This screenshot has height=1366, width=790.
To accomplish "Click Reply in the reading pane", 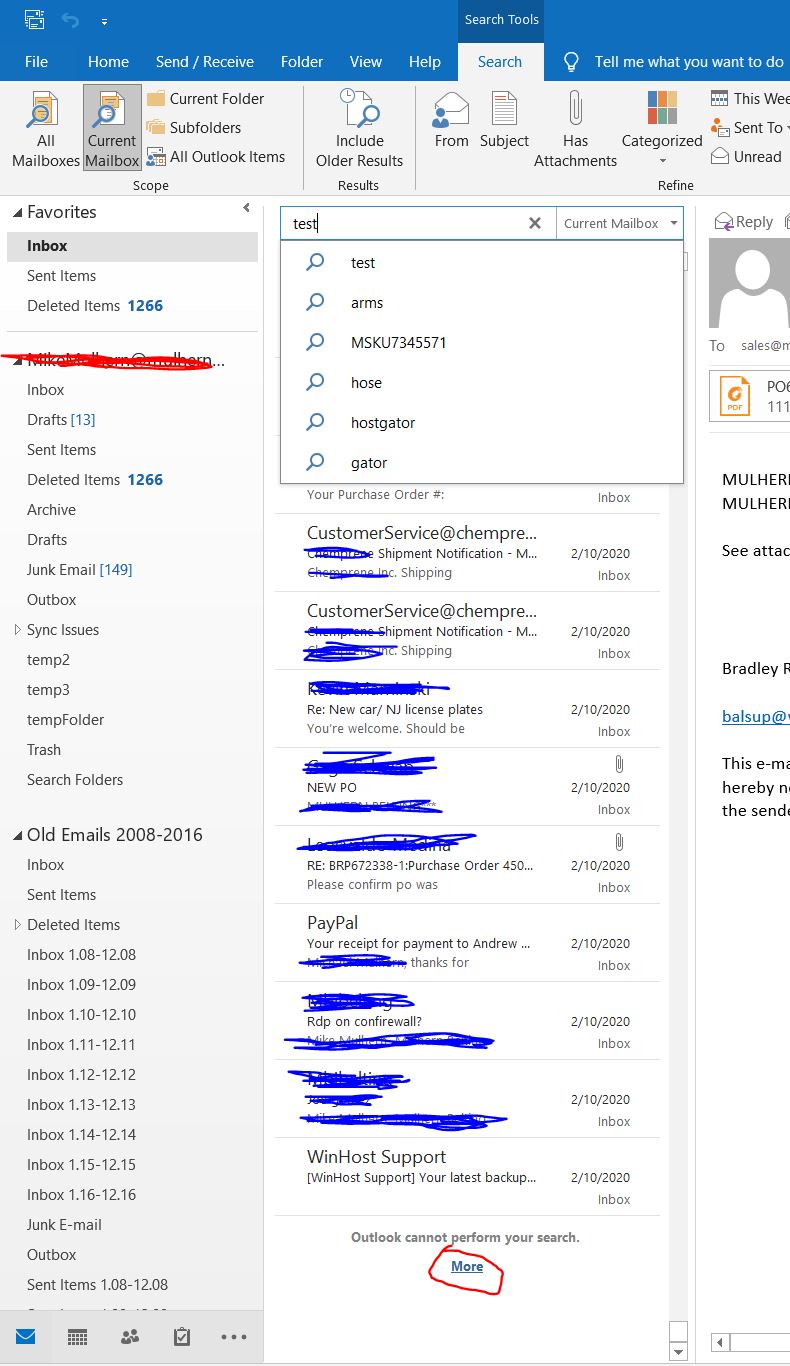I will point(744,222).
